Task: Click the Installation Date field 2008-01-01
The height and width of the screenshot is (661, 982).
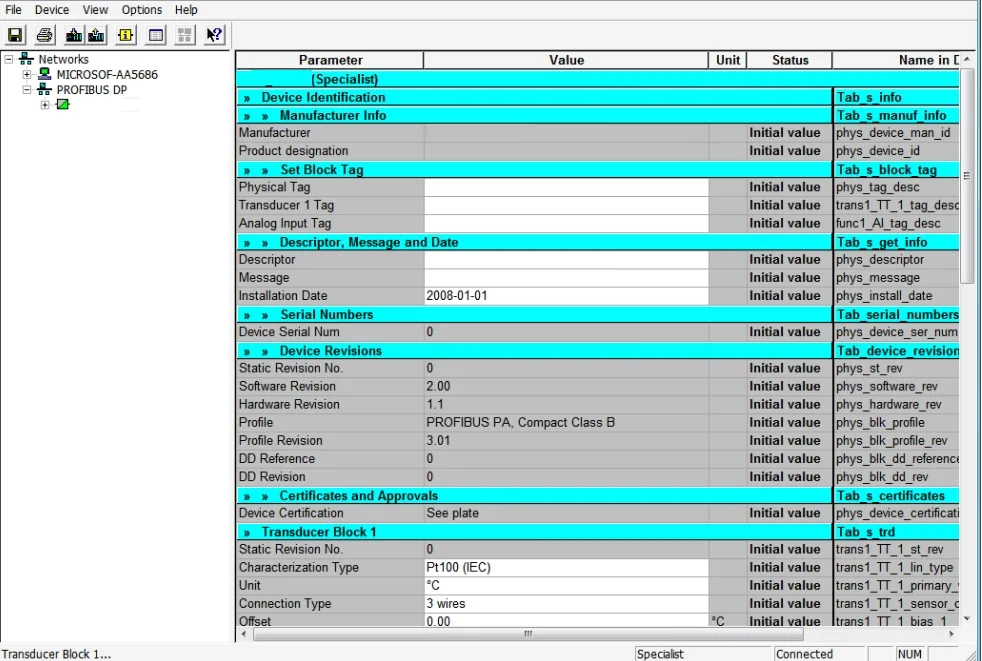Action: pyautogui.click(x=566, y=296)
